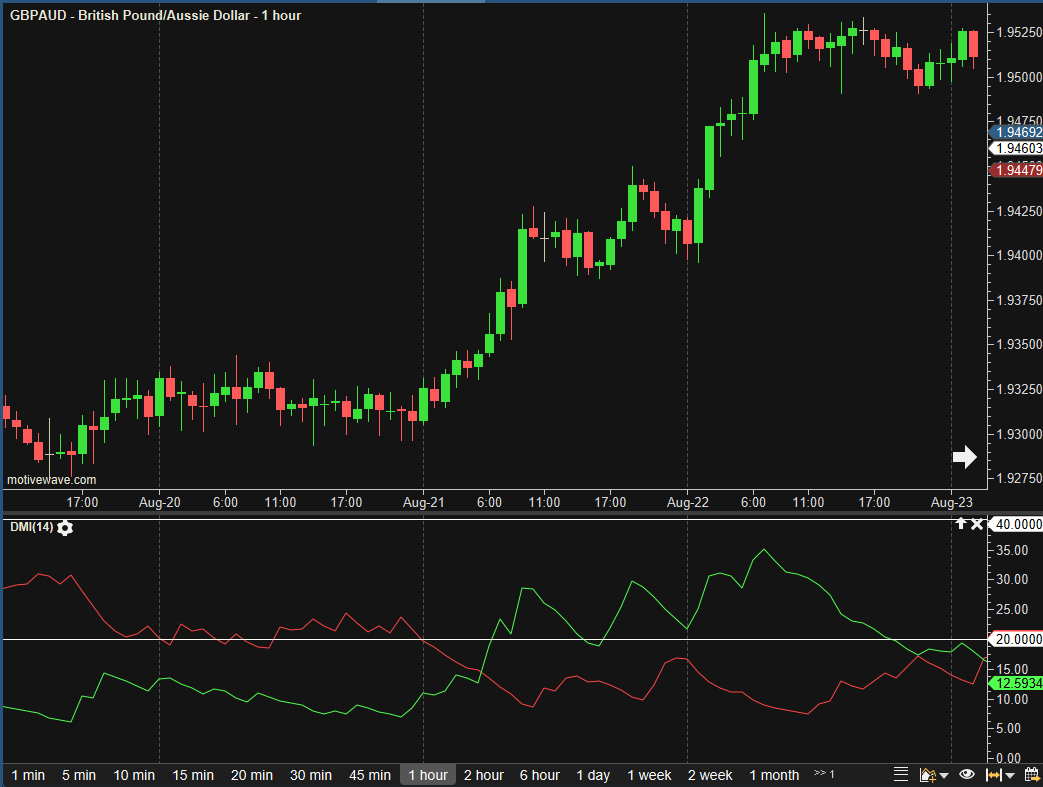
Task: Move DMI panel up with arrow icon
Action: [x=961, y=524]
